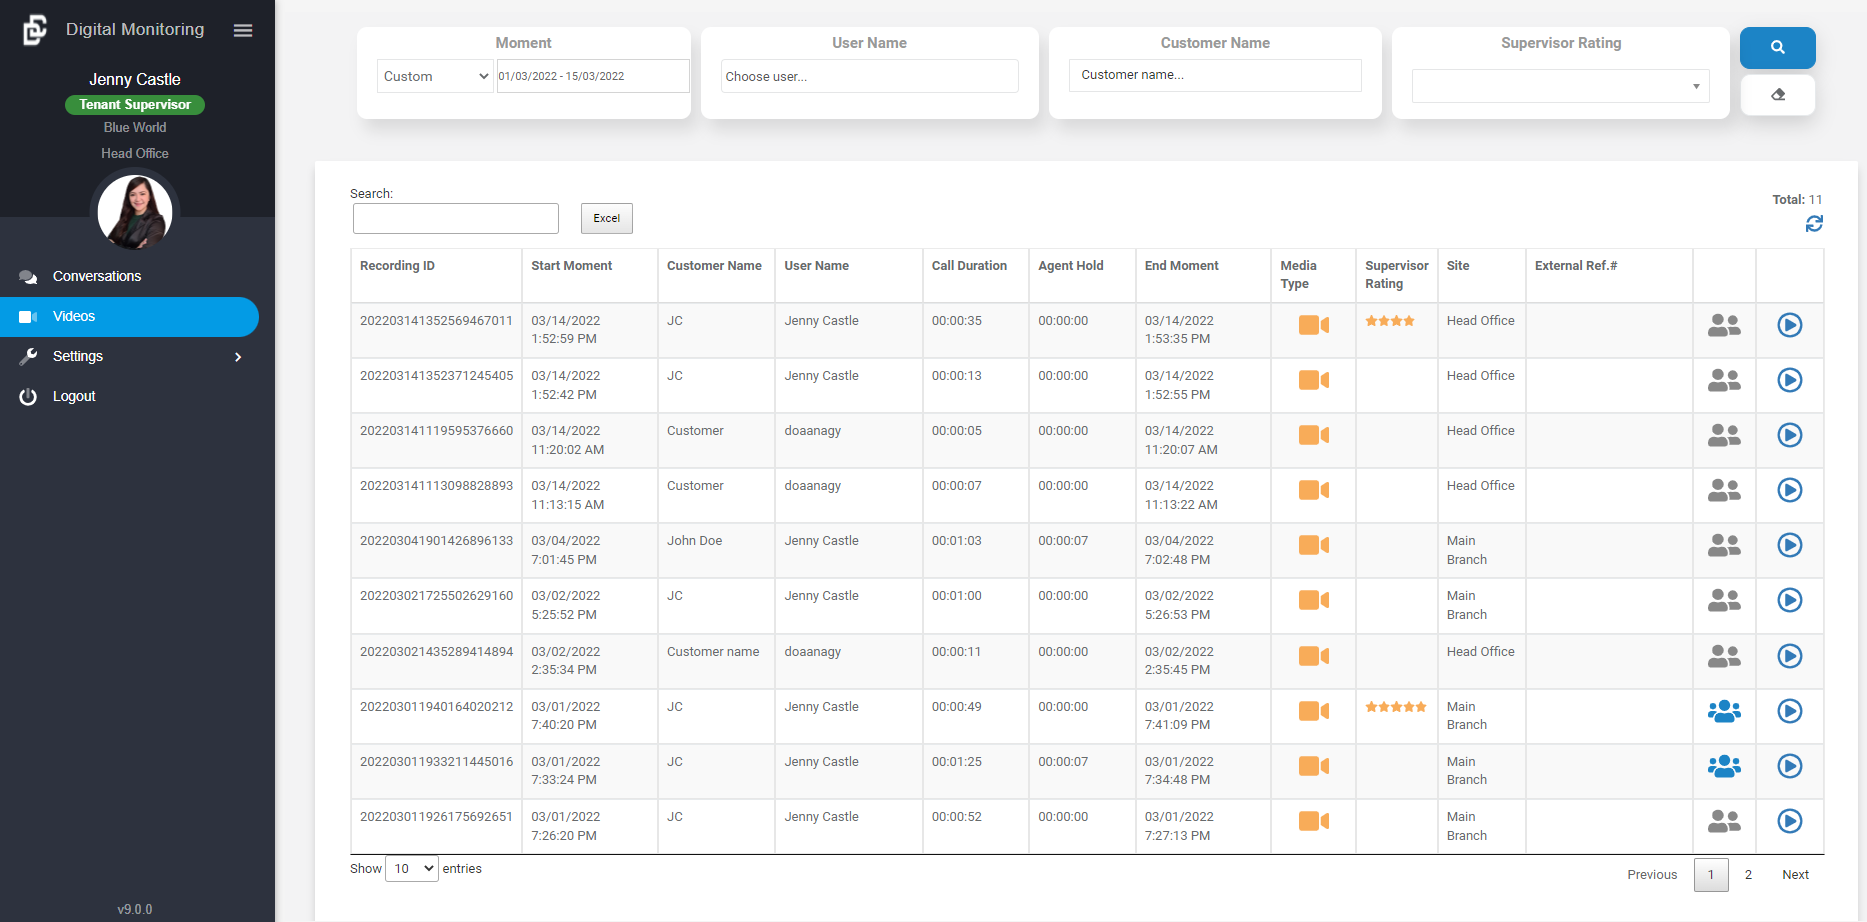Select Logout in the sidebar
This screenshot has width=1867, height=922.
point(74,396)
